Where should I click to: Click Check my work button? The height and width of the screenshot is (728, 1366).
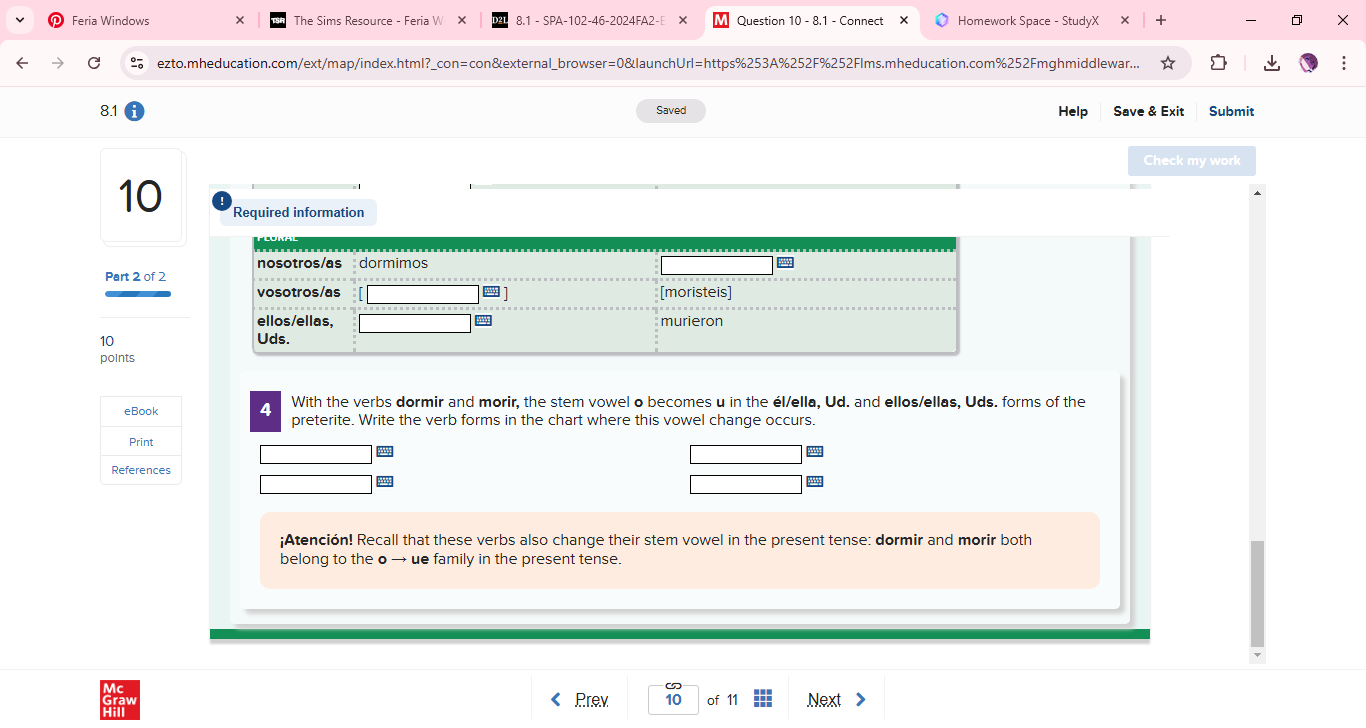1192,161
